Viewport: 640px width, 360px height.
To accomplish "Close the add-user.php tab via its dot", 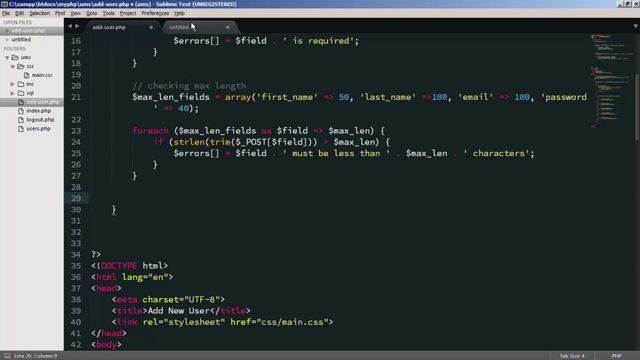I will click(151, 27).
